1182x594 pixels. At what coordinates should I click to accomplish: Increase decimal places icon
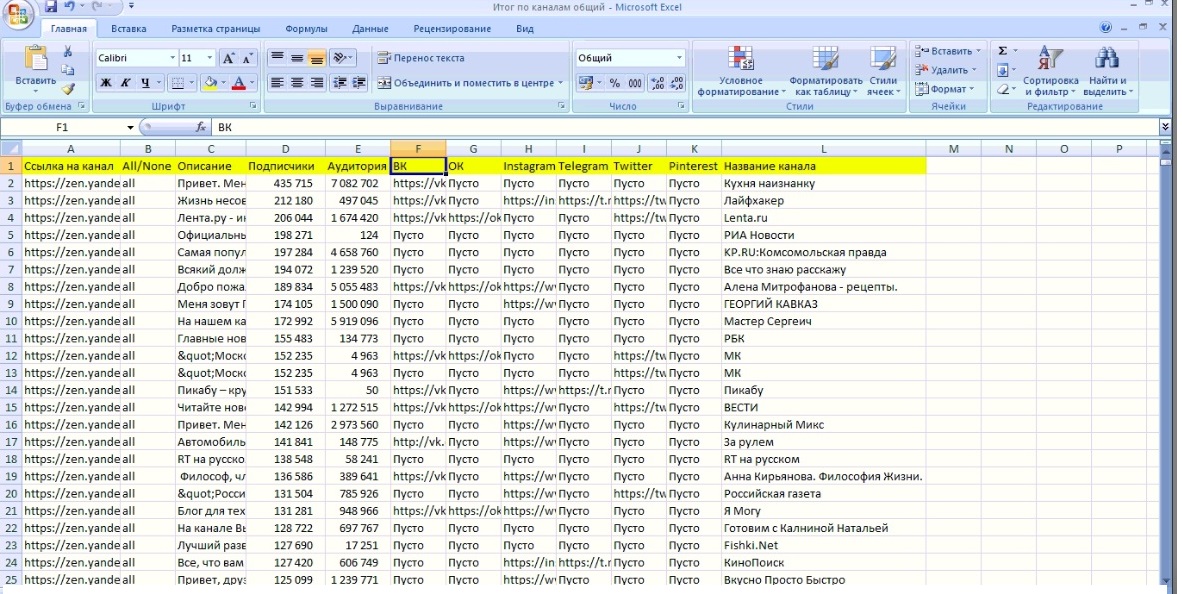(657, 83)
